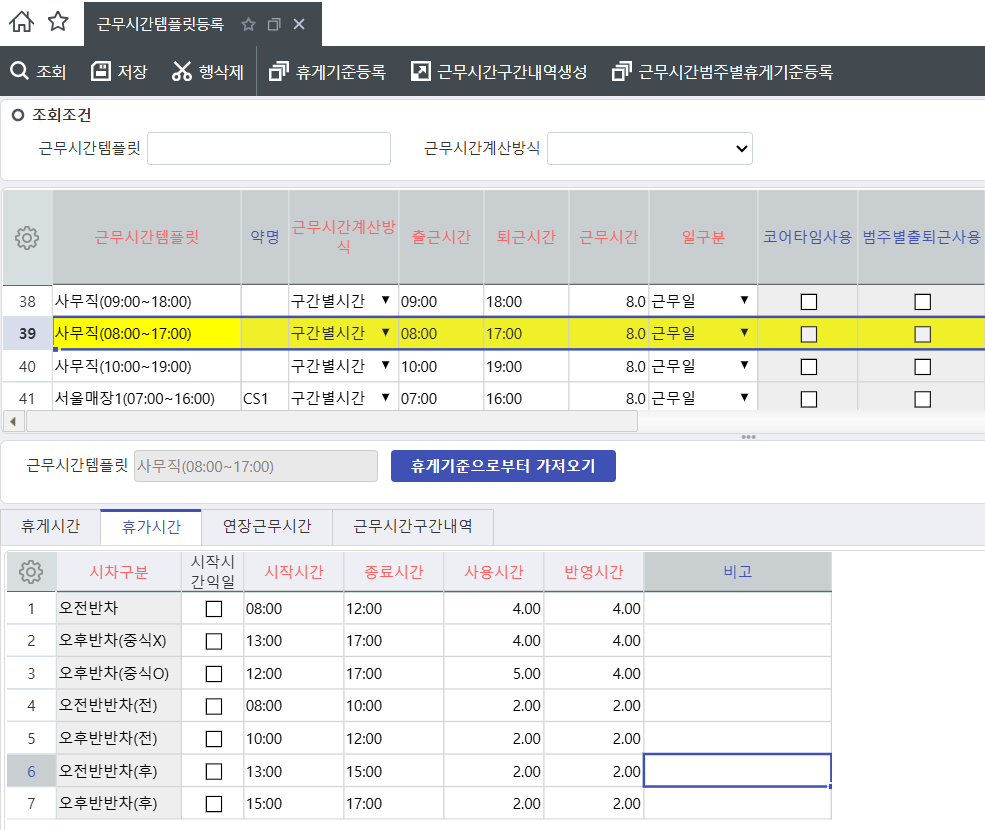
Task: Click the 조회 search magnifier icon
Action: [x=20, y=71]
